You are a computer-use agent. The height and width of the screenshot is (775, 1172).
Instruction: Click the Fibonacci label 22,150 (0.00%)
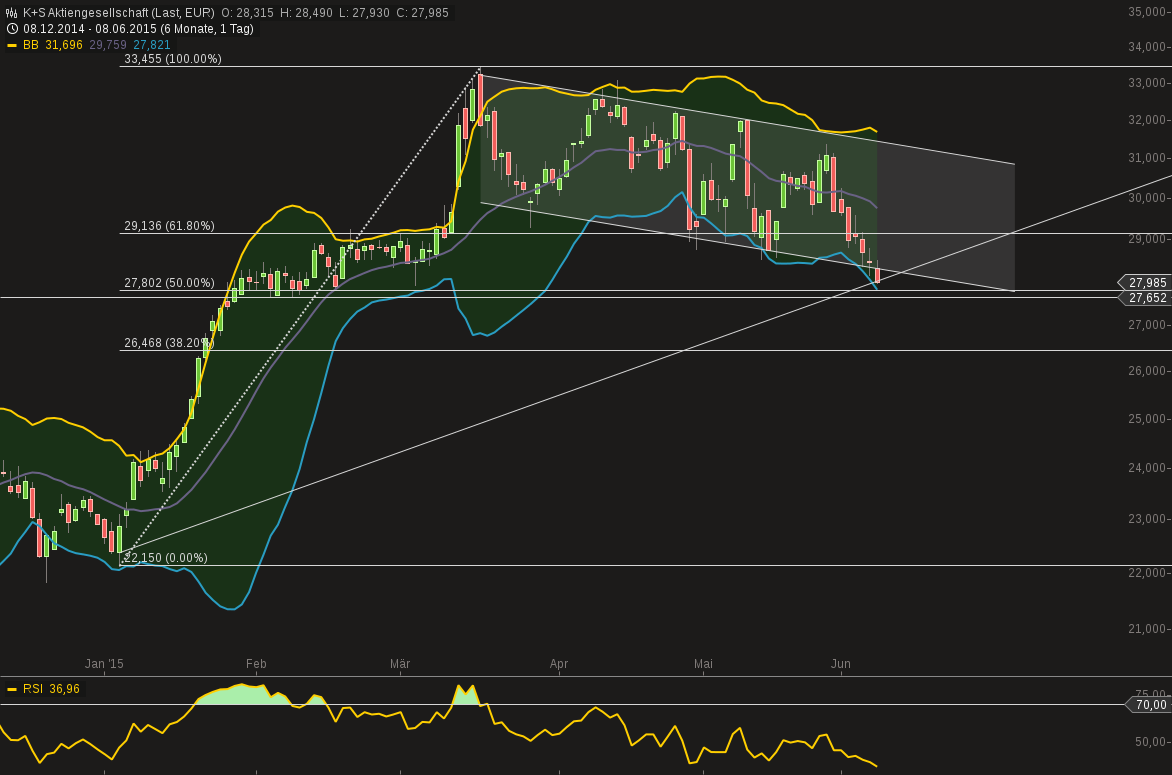(x=166, y=558)
